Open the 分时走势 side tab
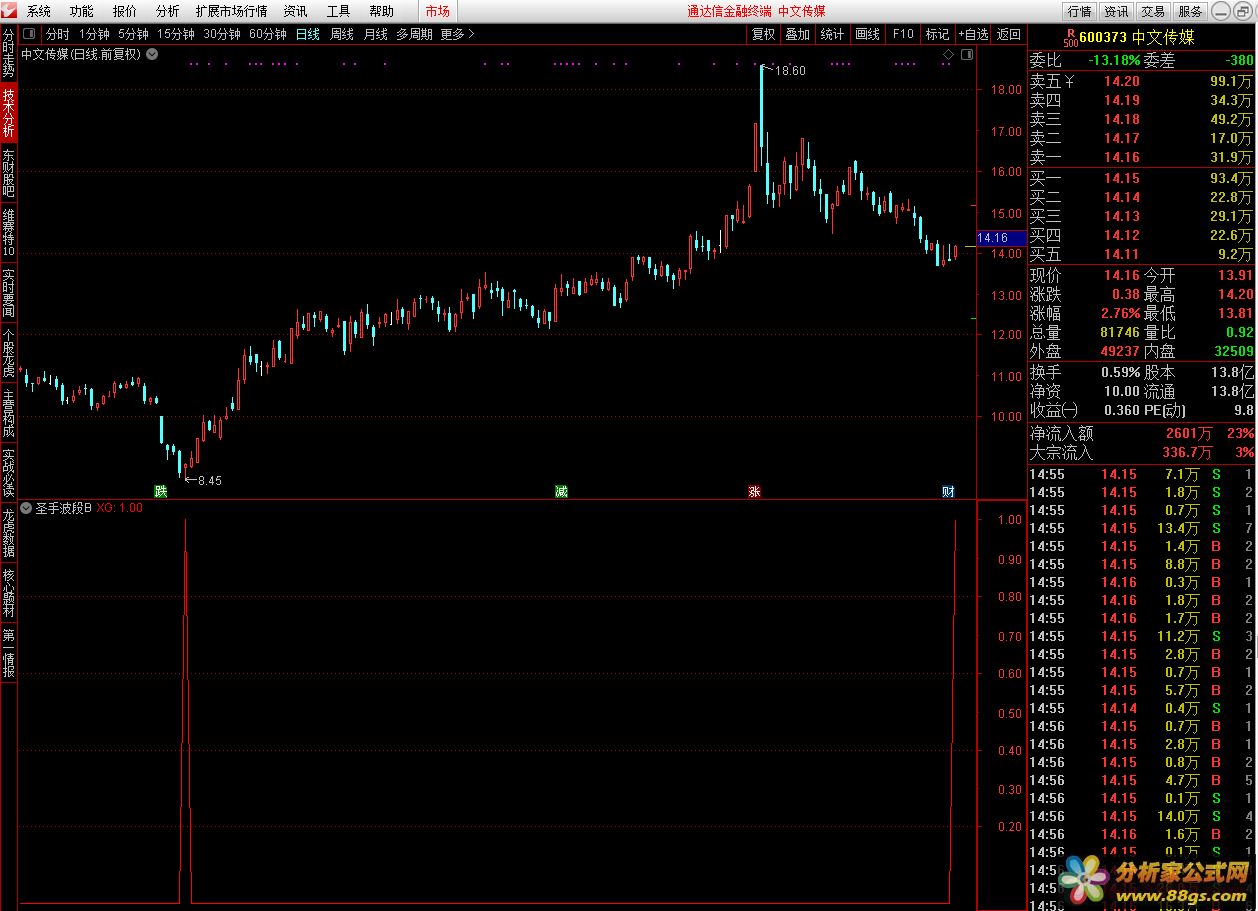 pos(8,55)
